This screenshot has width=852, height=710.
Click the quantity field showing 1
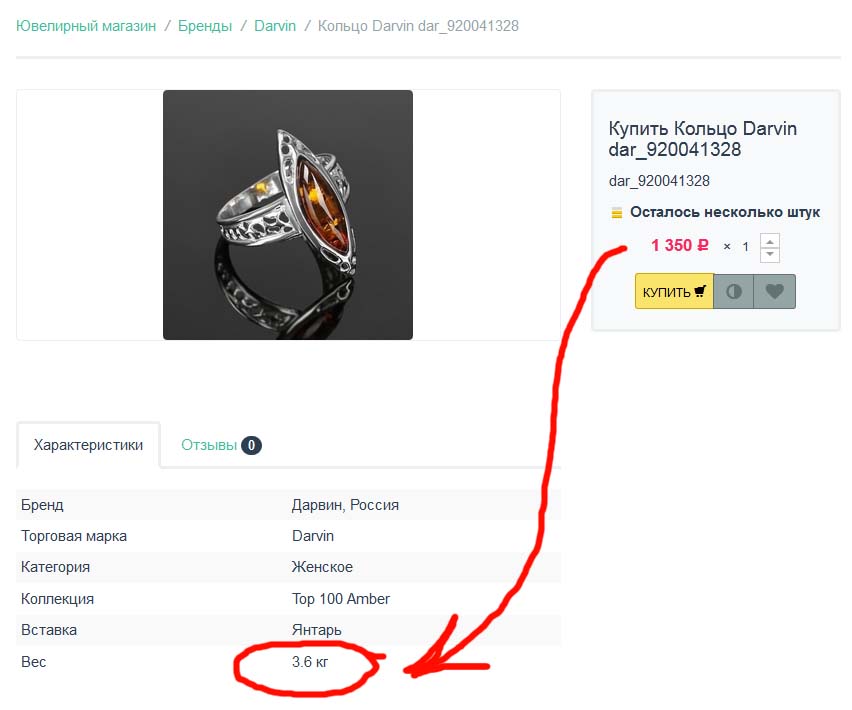pyautogui.click(x=746, y=247)
